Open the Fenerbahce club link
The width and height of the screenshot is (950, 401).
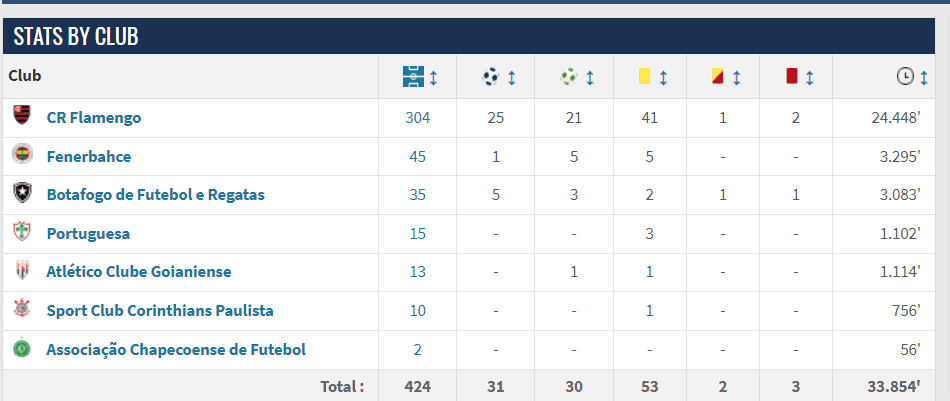tap(89, 156)
